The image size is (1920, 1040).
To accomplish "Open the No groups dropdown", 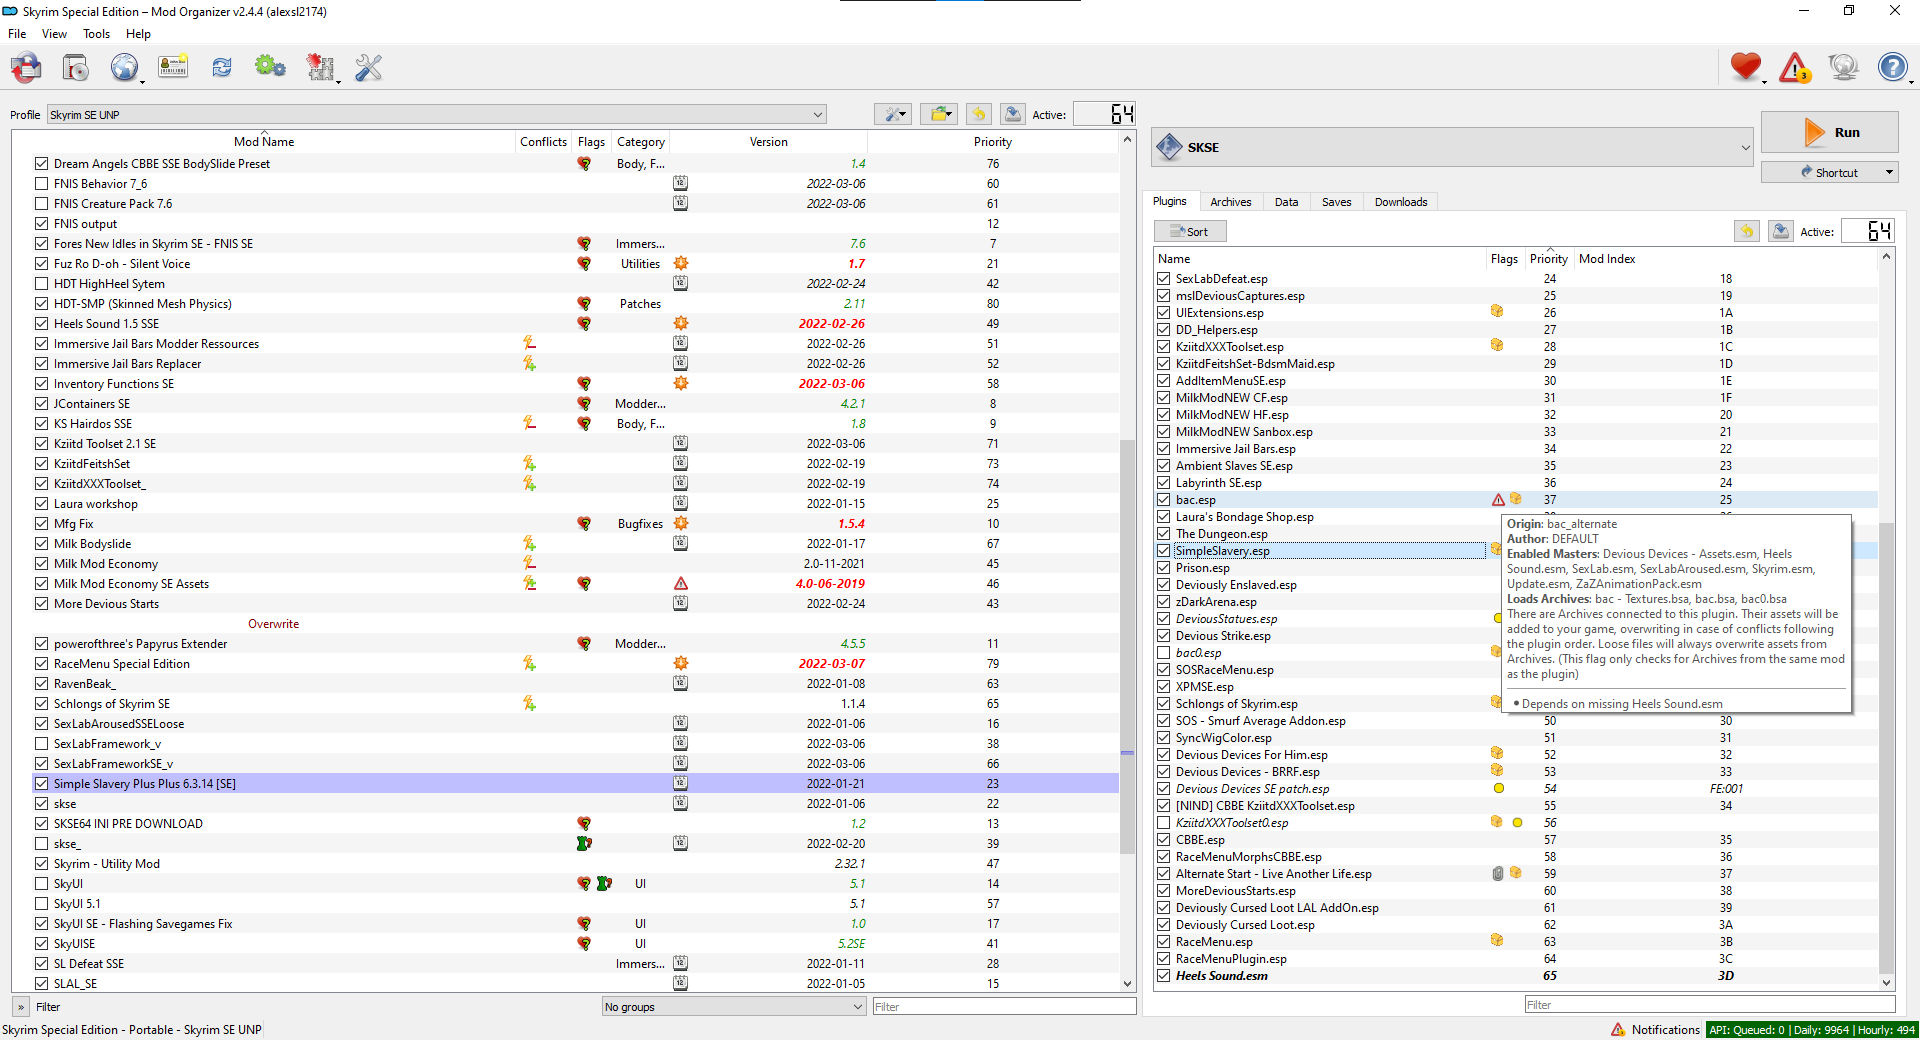I will 733,1007.
